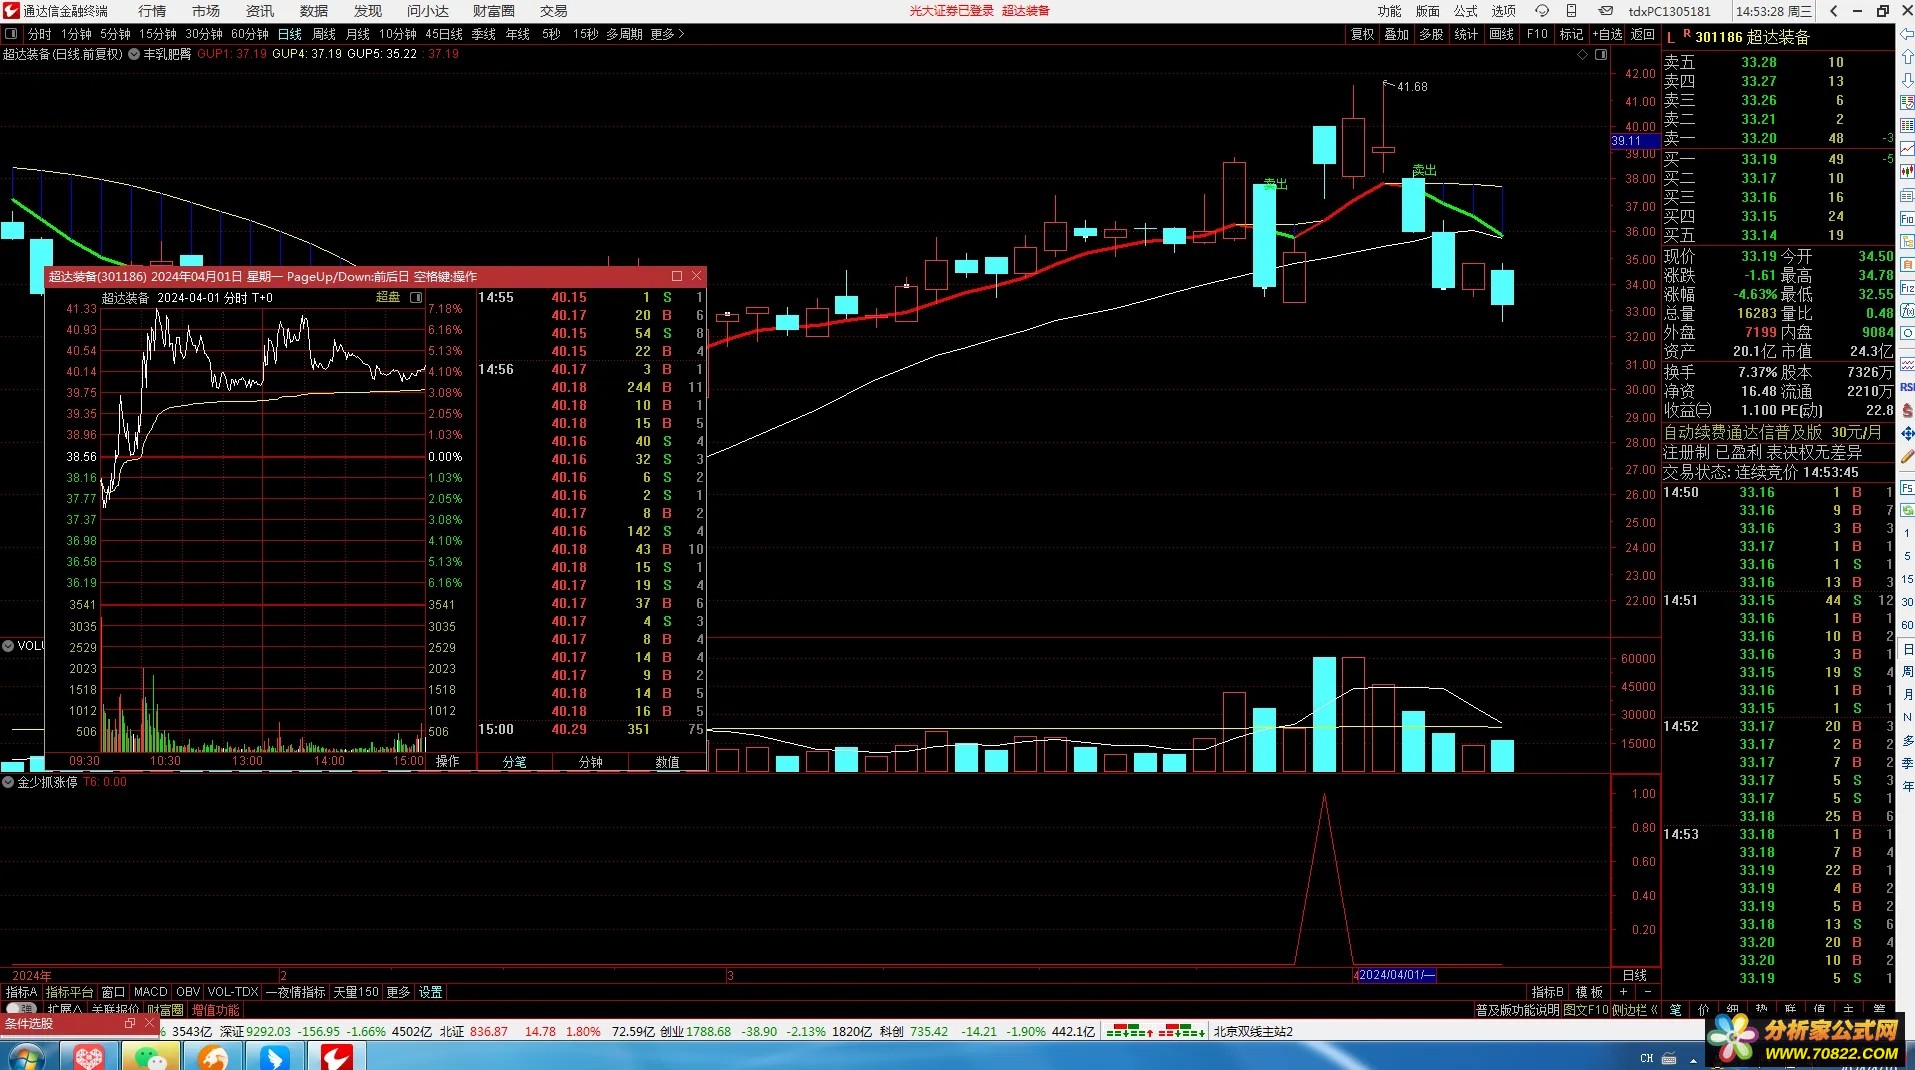
Task: Toggle the 弹 switch at bottom left
Action: tap(21, 1009)
